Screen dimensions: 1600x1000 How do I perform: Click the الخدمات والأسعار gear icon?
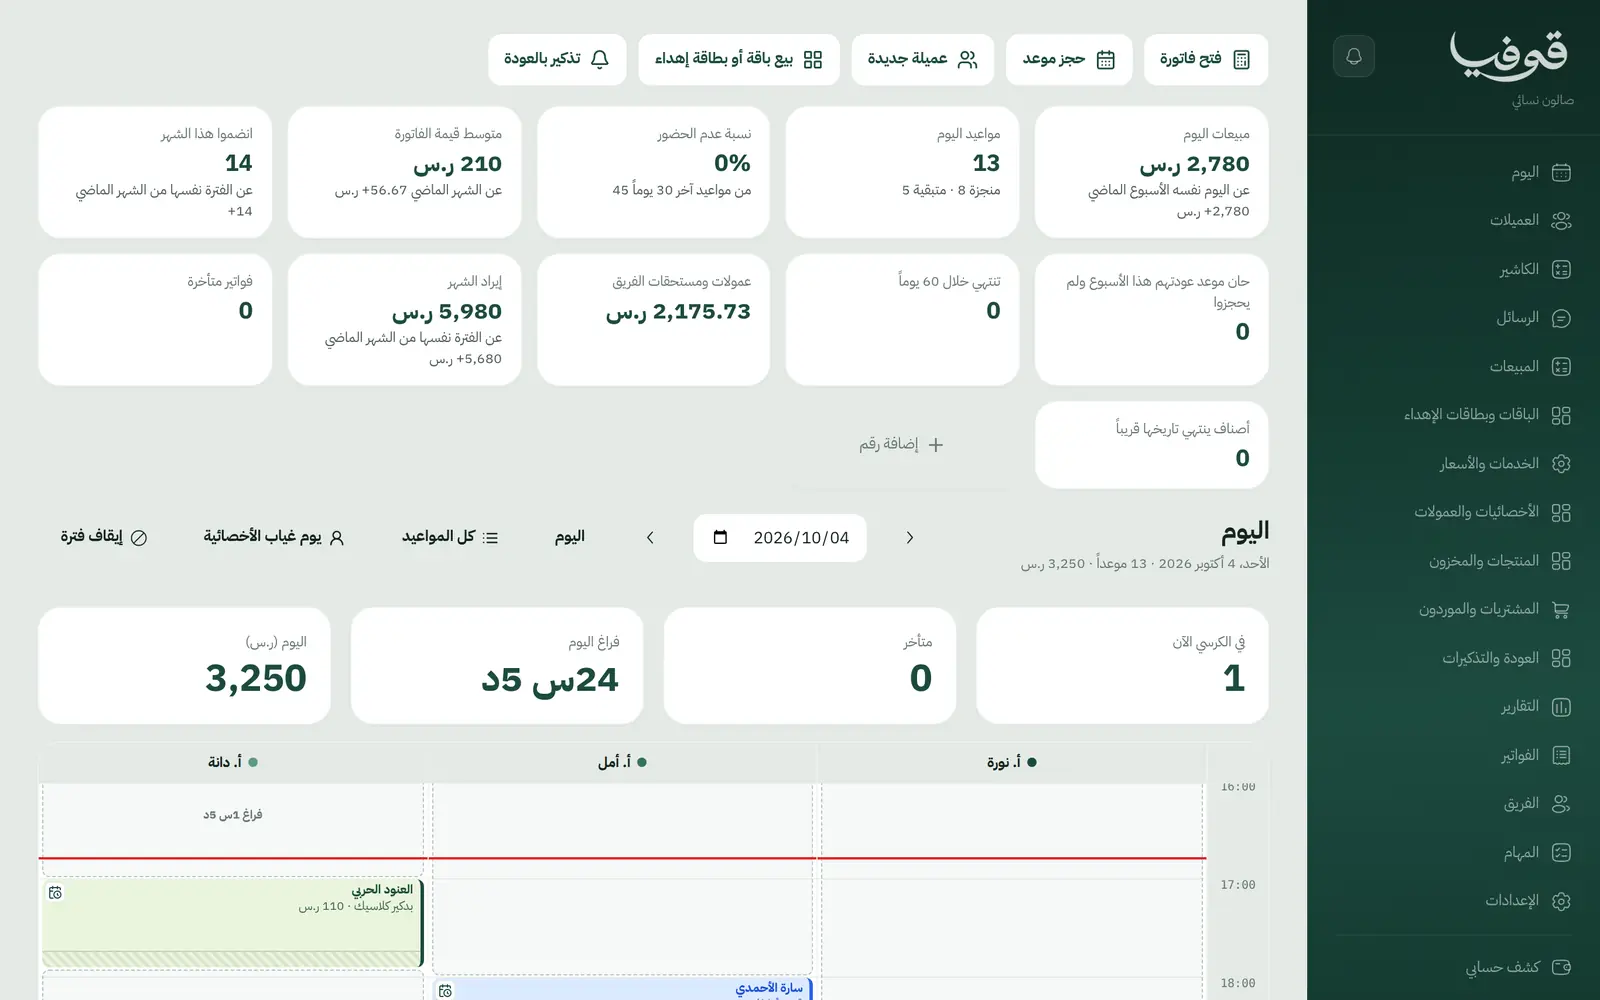[1561, 464]
